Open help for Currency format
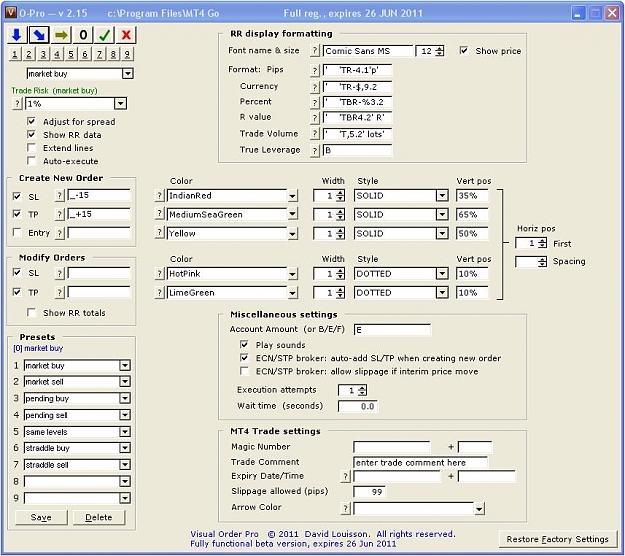 click(315, 87)
